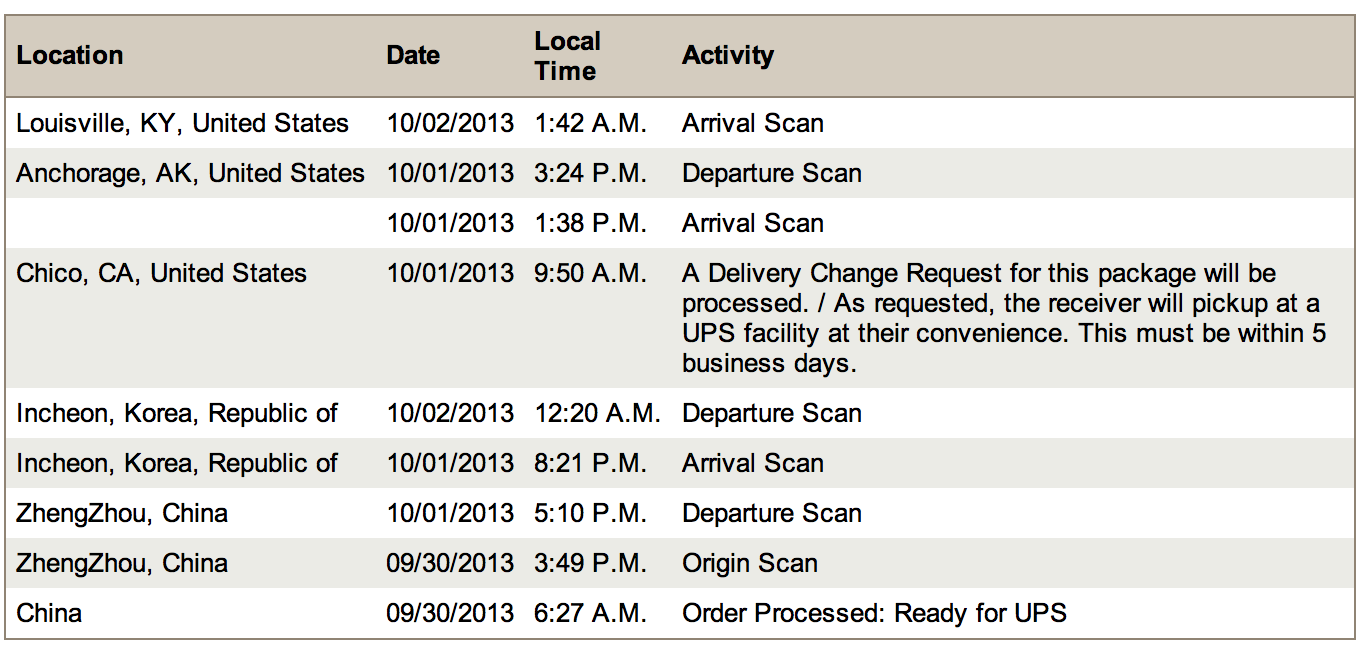Select the Chico, CA, United States location
The image size is (1364, 648).
(x=162, y=274)
